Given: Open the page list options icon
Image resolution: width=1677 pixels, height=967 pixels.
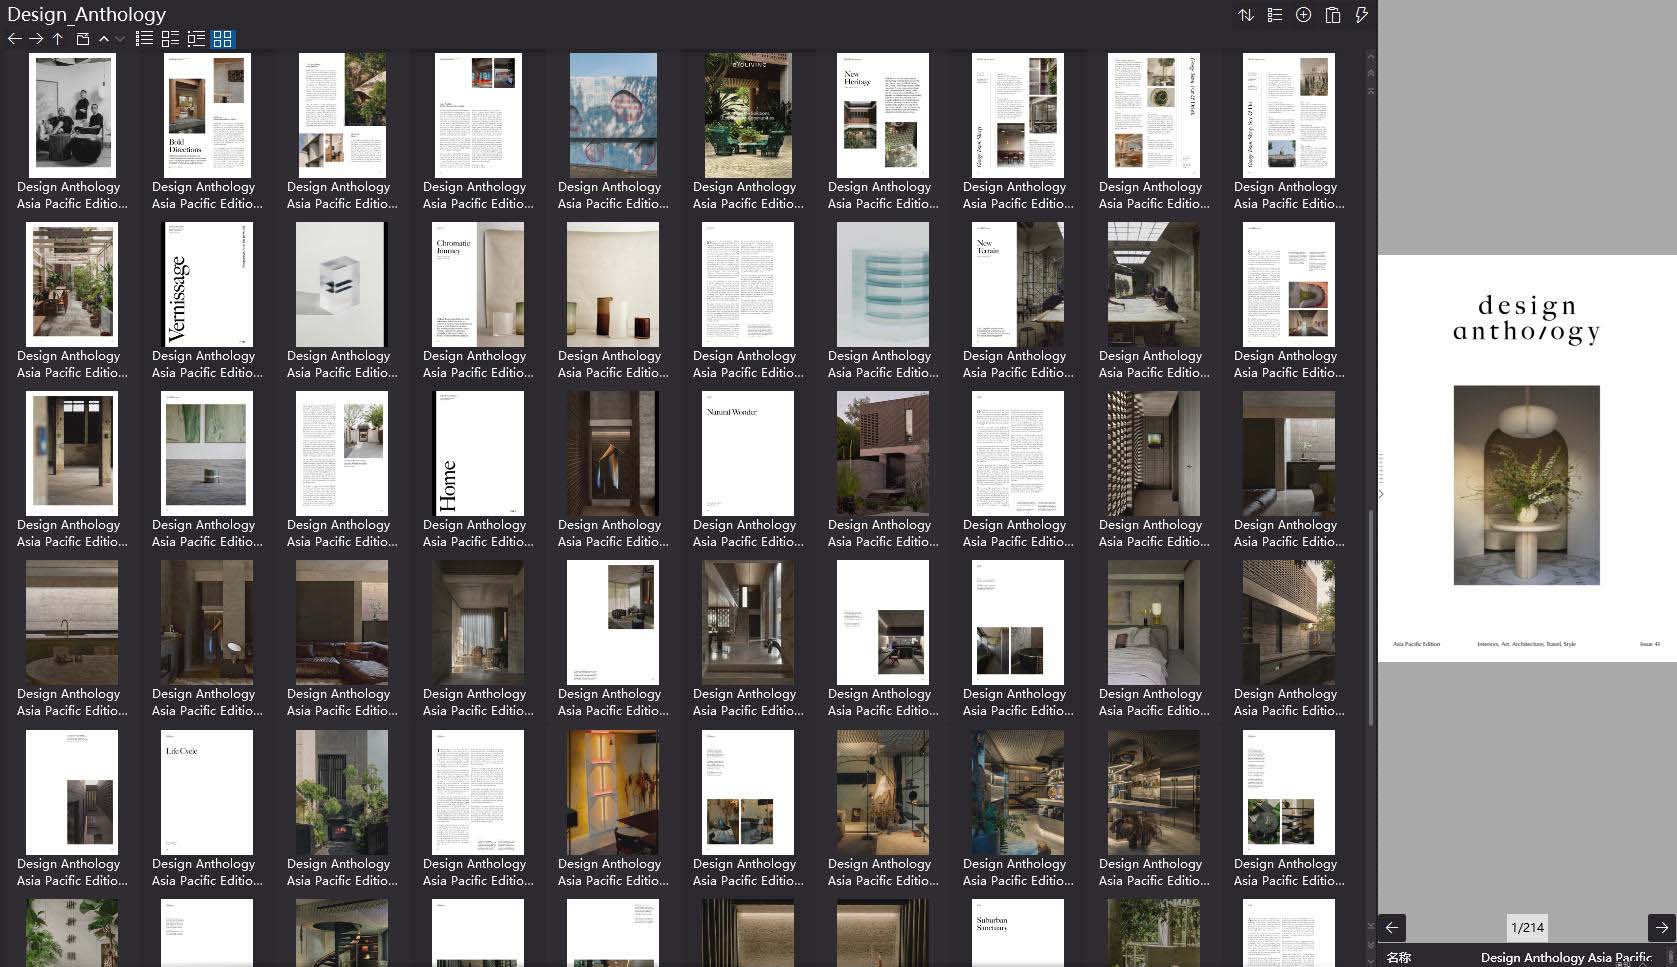Looking at the screenshot, I should (x=1274, y=14).
